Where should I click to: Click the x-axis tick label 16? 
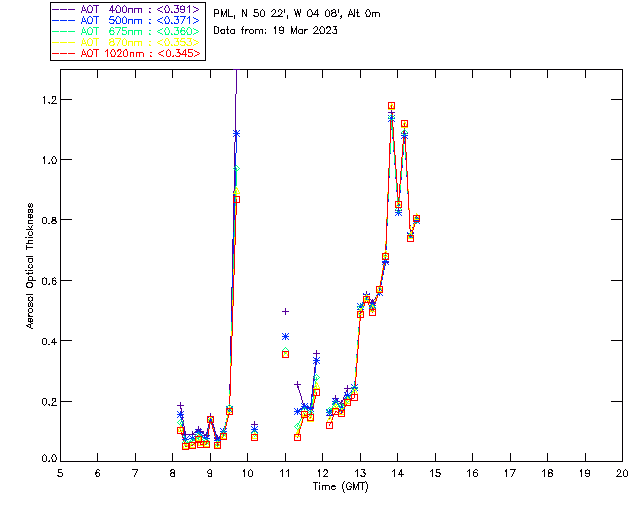472,473
